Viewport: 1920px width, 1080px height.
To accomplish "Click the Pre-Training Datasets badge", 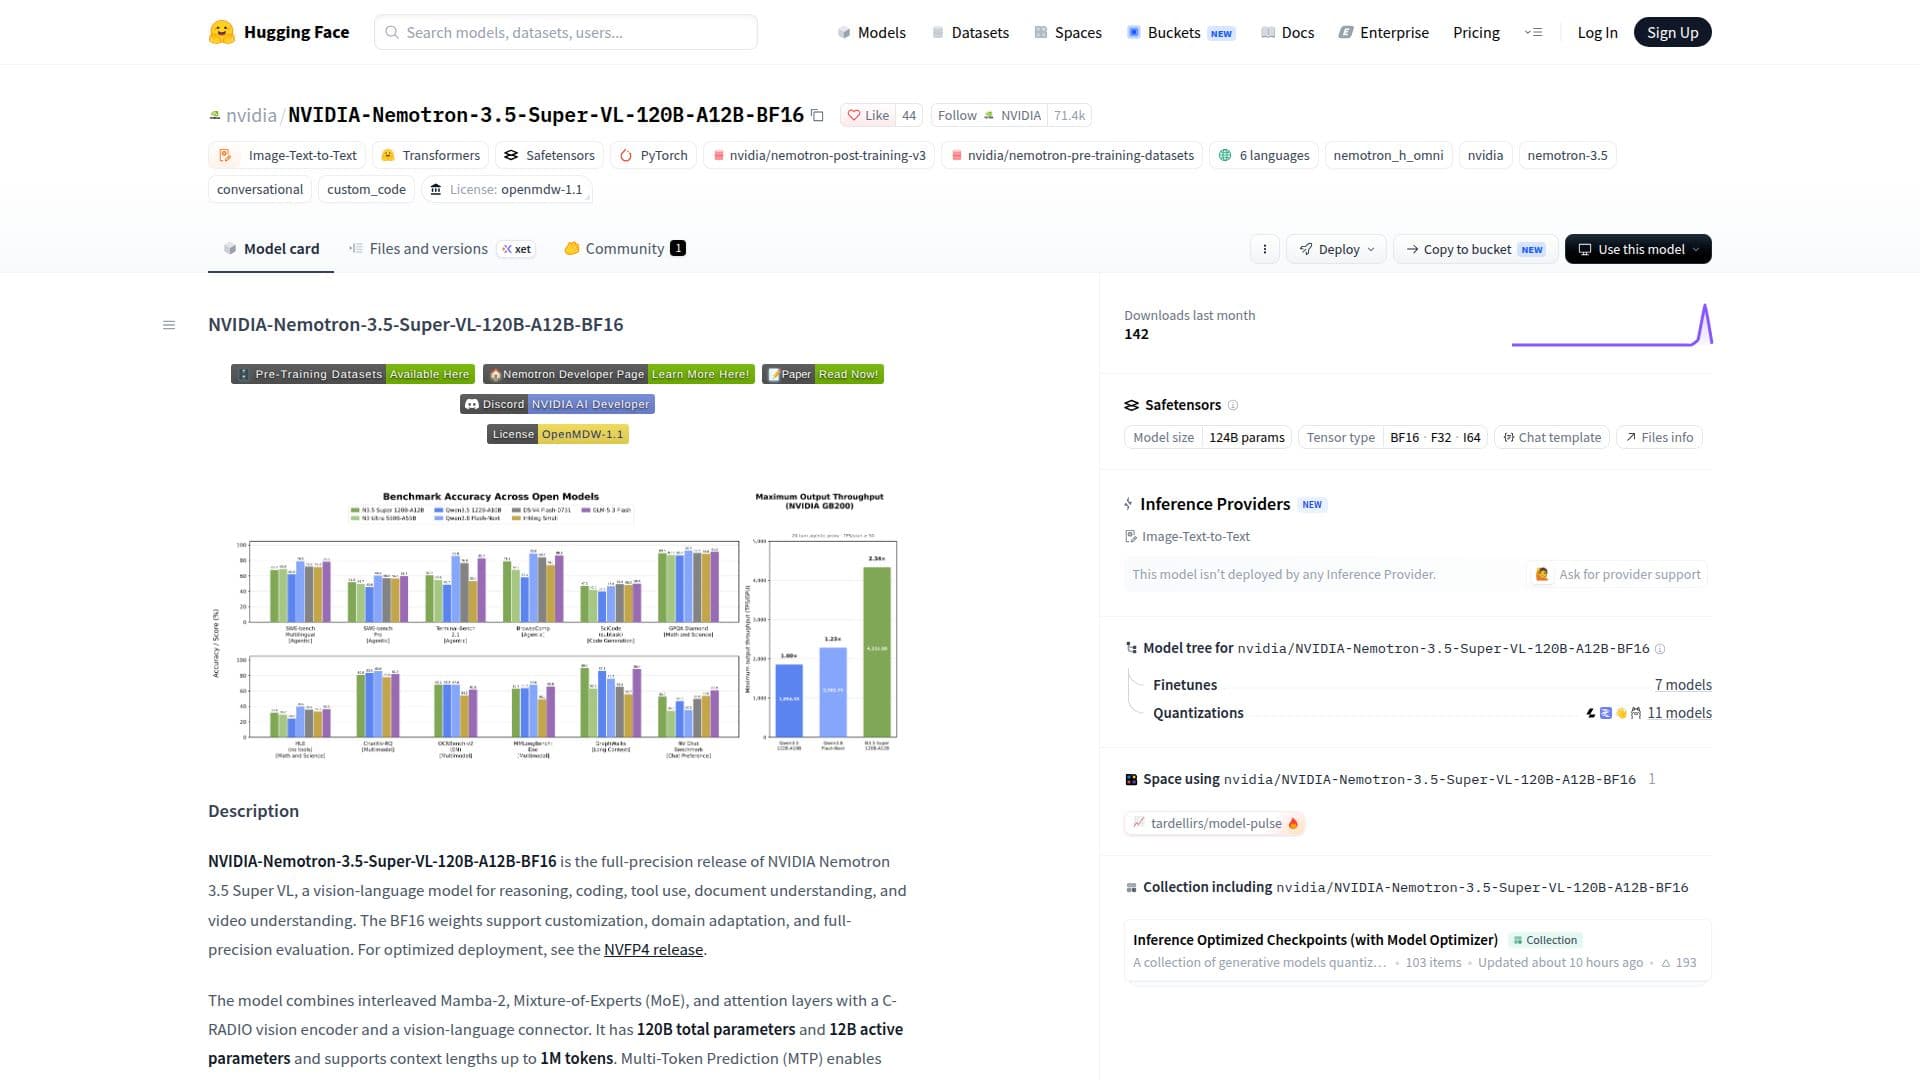I will coord(353,374).
